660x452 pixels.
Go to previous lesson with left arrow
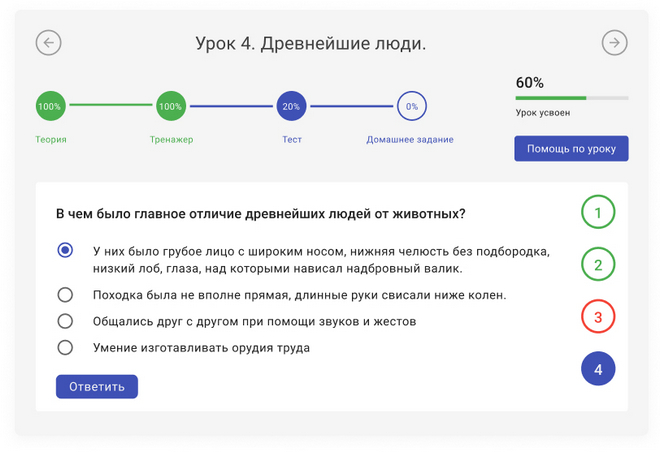48,43
